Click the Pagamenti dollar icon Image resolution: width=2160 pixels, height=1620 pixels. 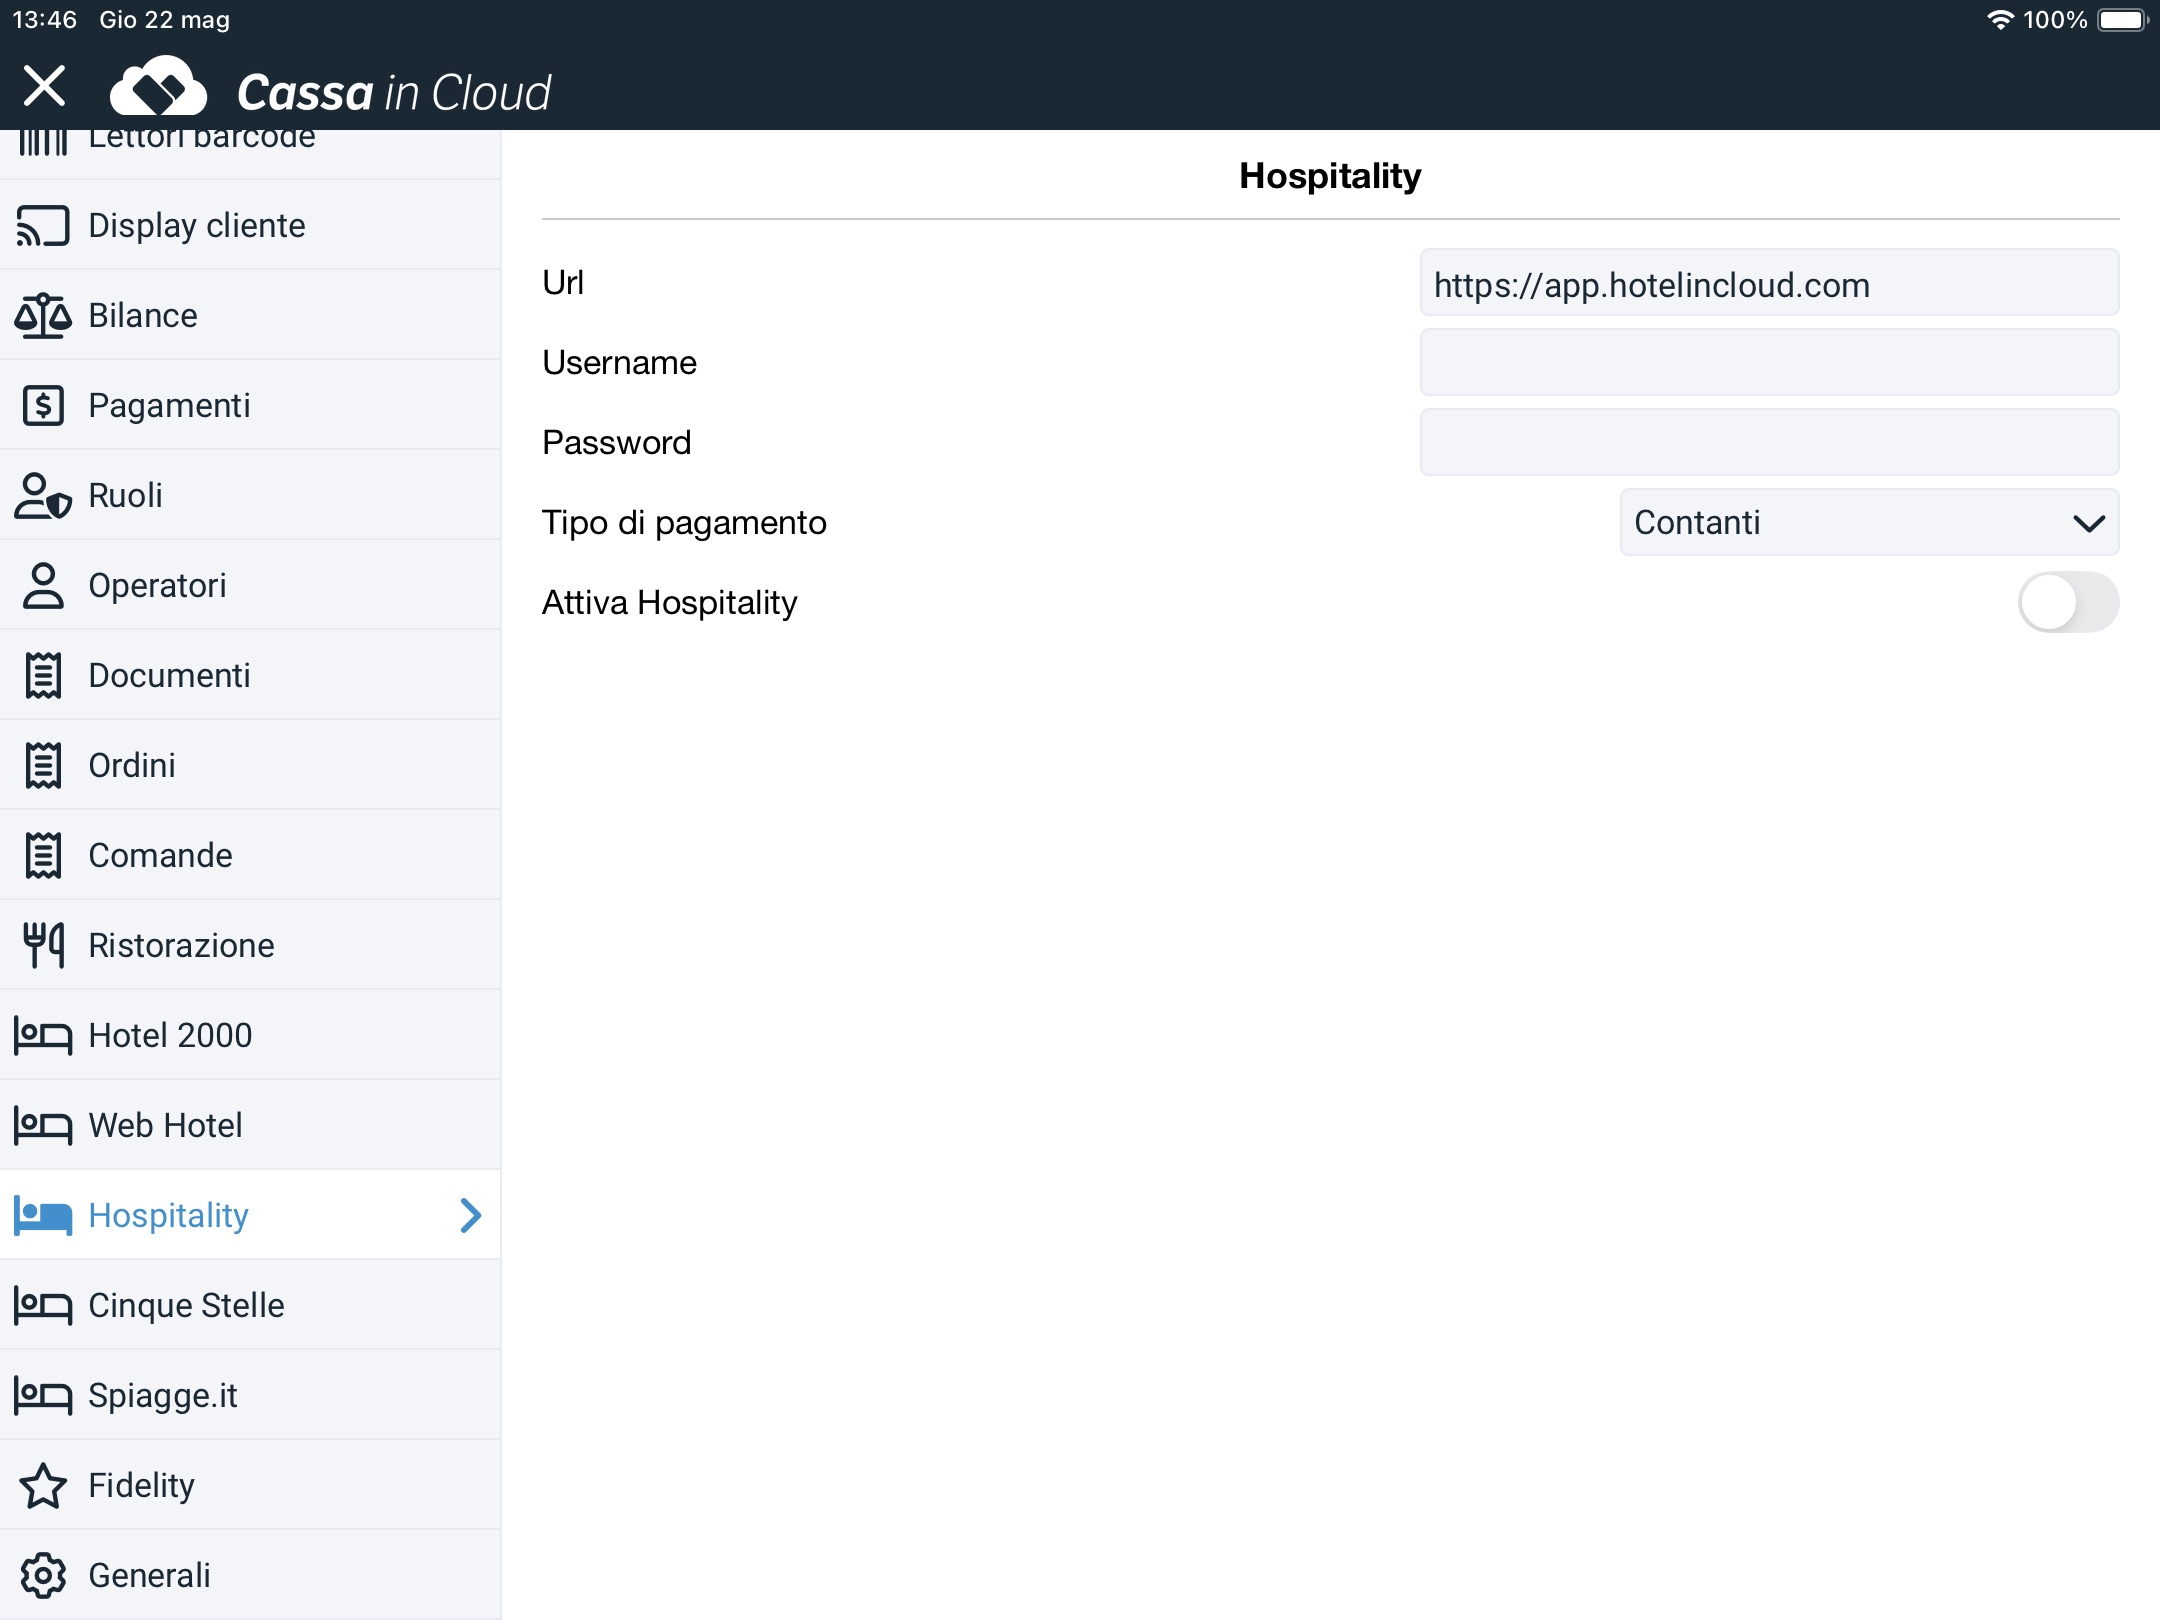point(43,406)
